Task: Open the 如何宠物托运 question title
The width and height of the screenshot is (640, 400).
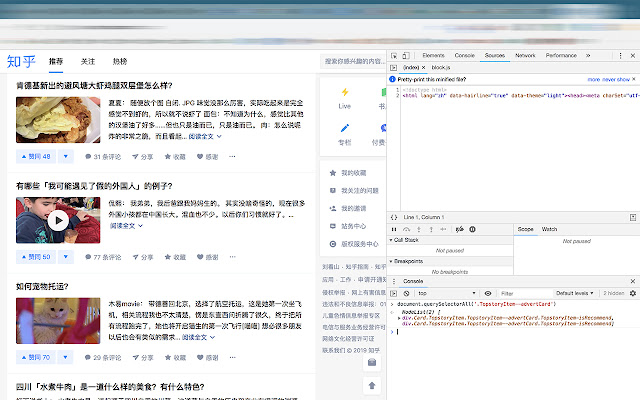Action: click(x=42, y=287)
